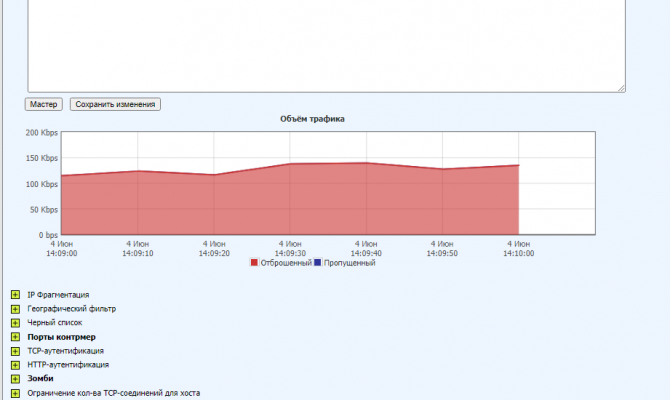
Task: Expand HTTP-аутентификация section
Action: (x=15, y=365)
